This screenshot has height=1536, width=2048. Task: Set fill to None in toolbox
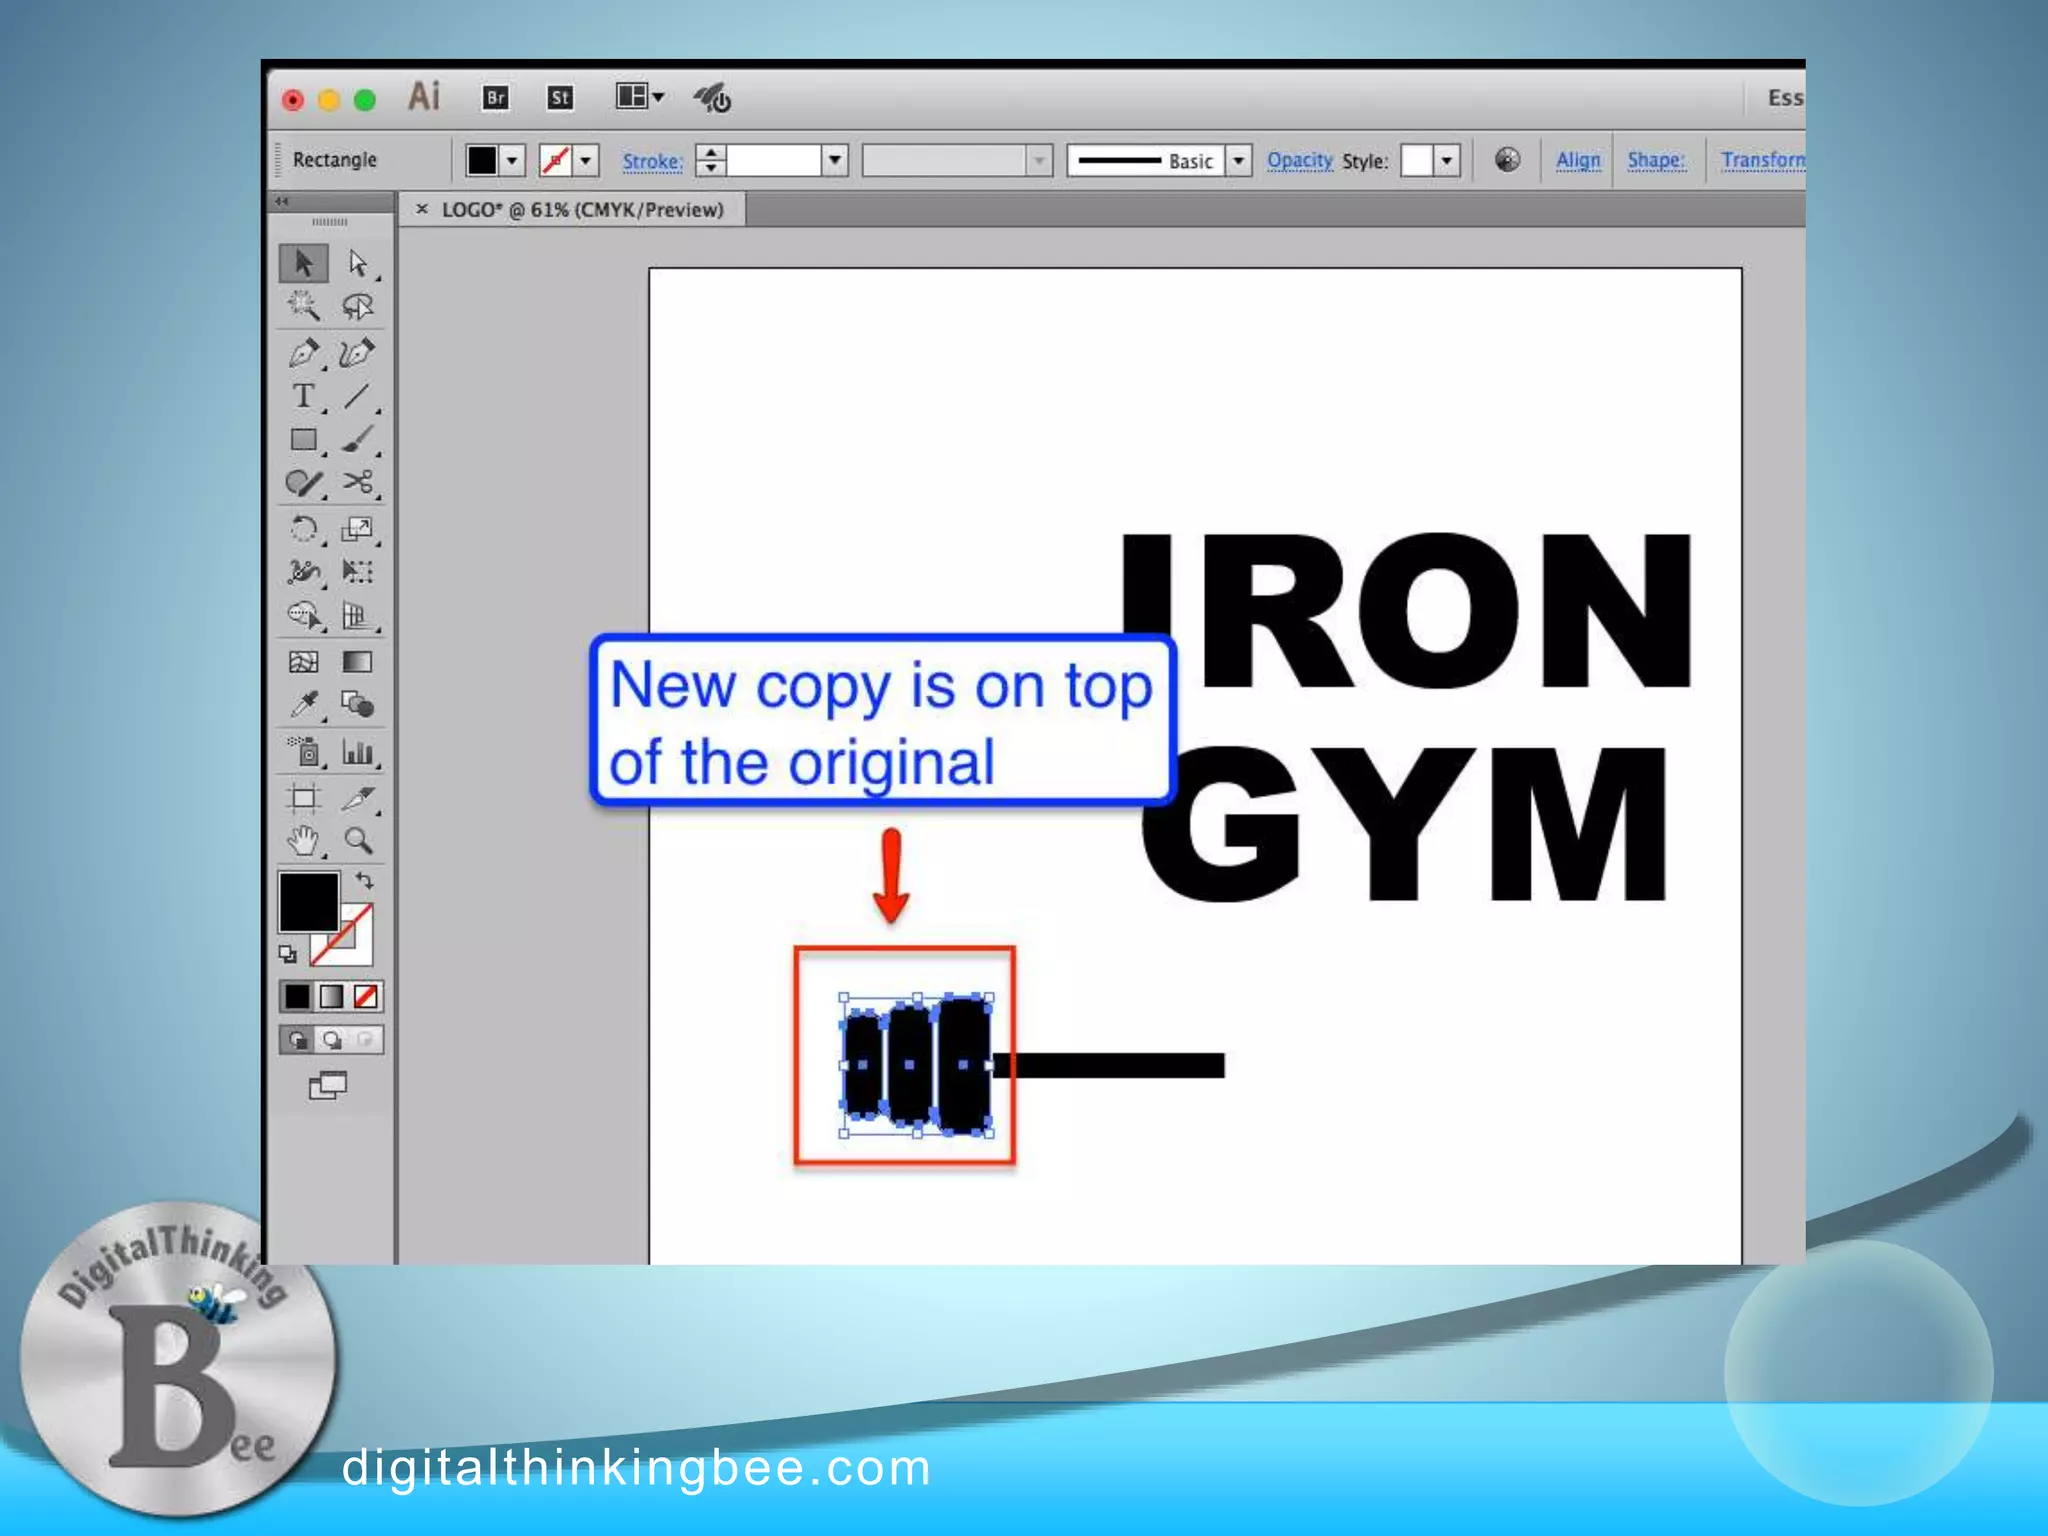coord(366,996)
